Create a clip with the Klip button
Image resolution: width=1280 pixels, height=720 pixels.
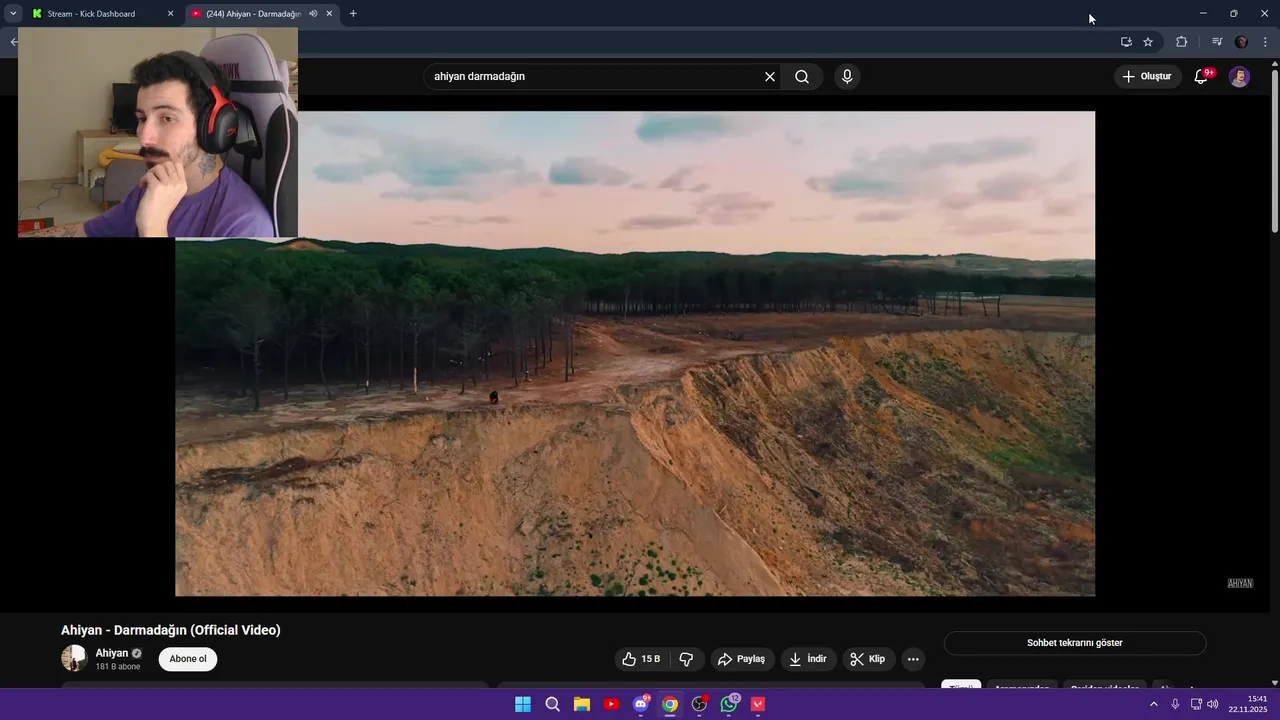pyautogui.click(x=868, y=659)
